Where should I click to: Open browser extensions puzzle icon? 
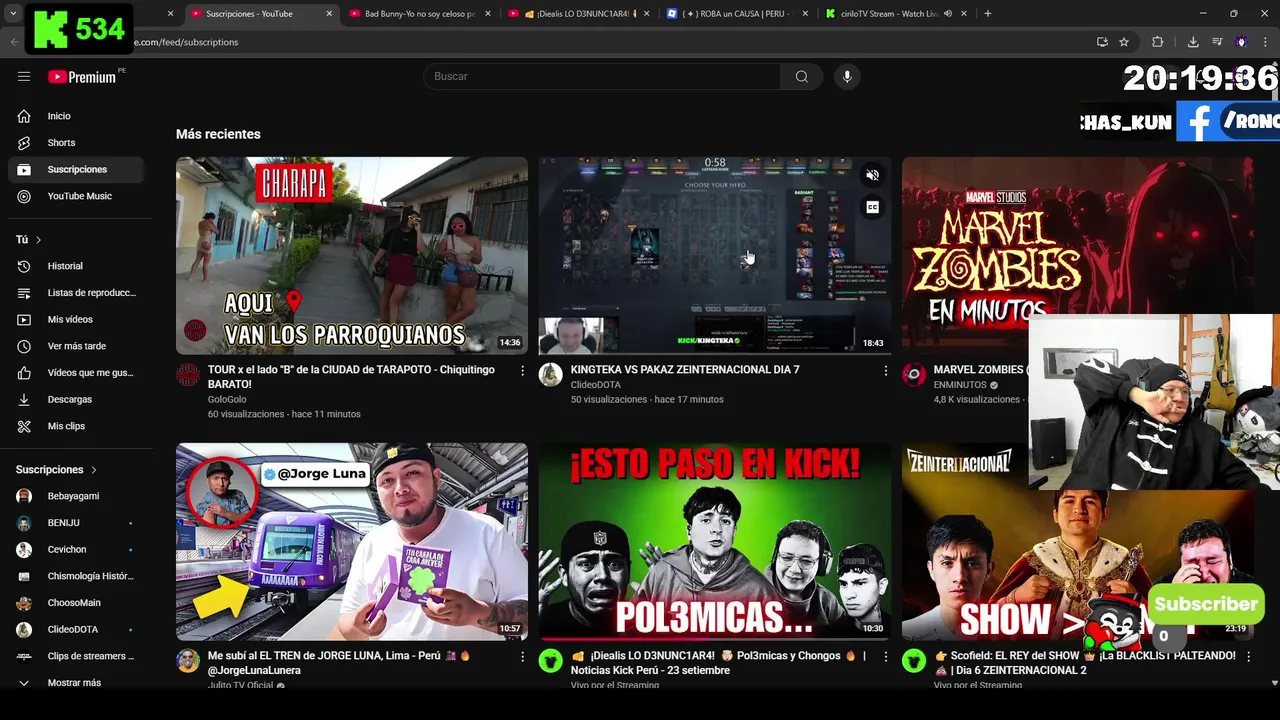[x=1158, y=42]
